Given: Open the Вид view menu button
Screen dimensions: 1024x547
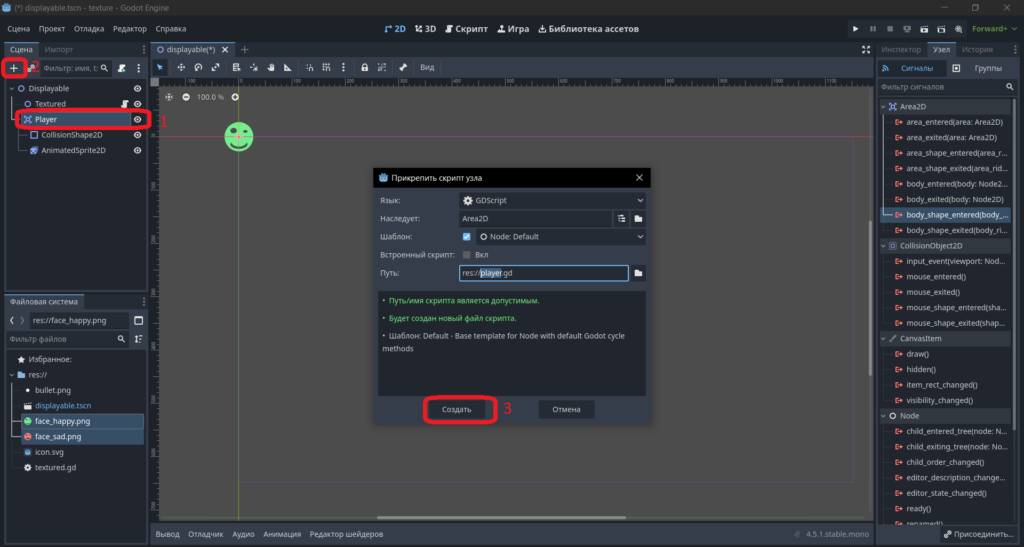Looking at the screenshot, I should [x=426, y=67].
